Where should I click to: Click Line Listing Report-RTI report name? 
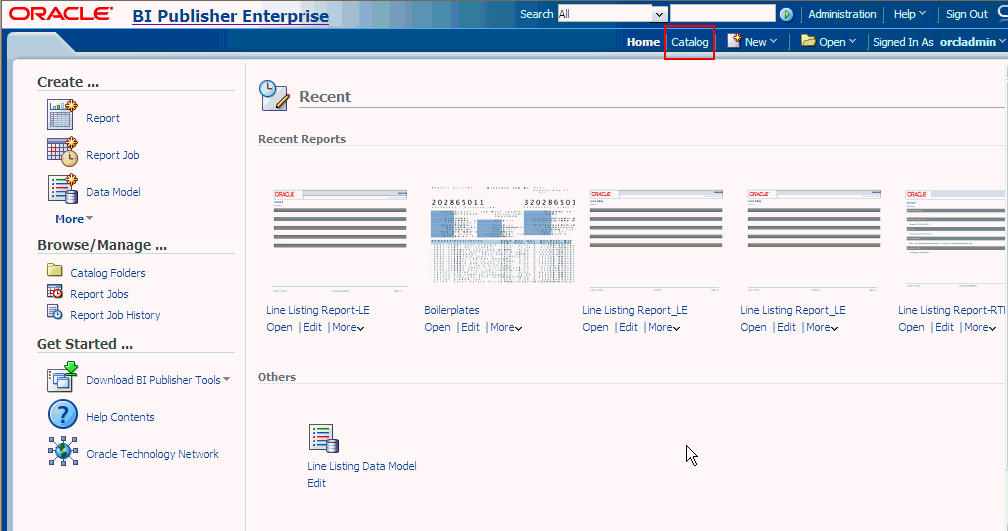click(x=951, y=310)
